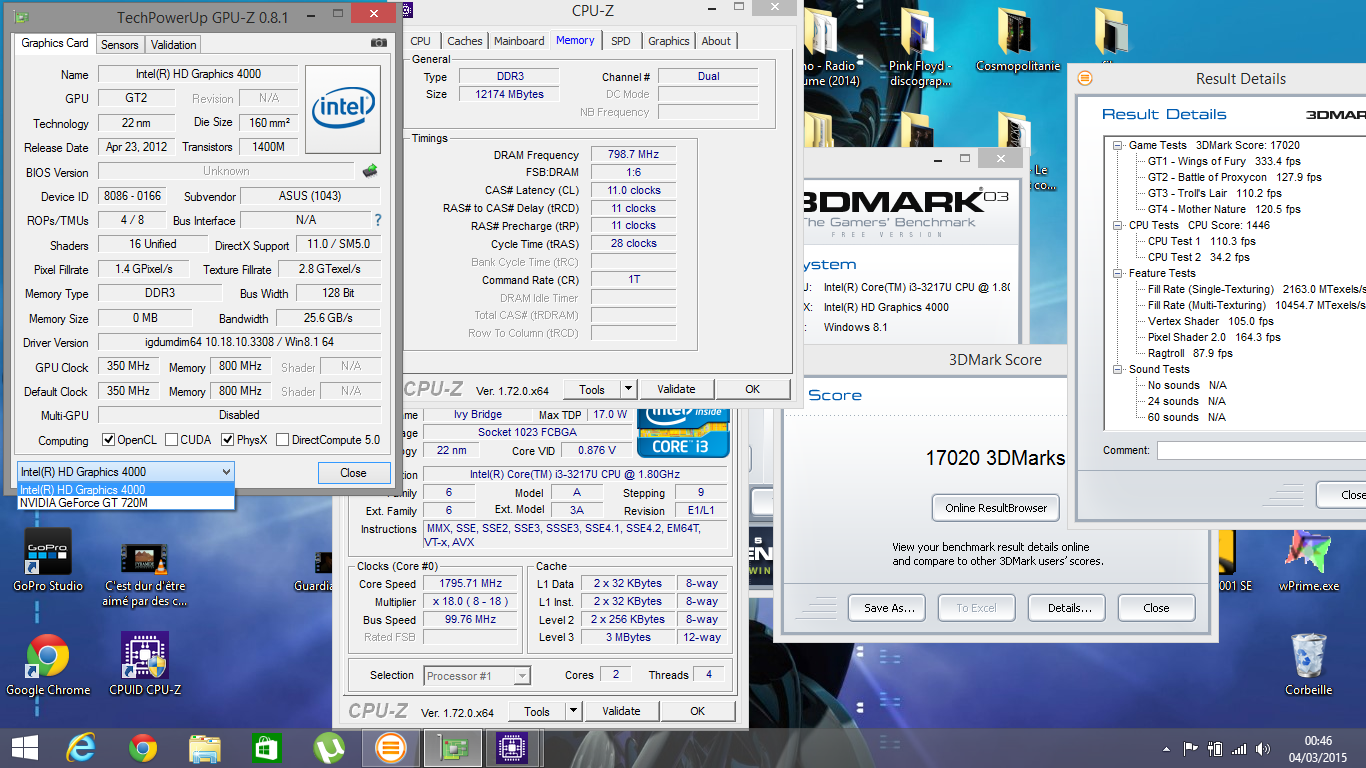The image size is (1366, 768).
Task: Click the Comment field in Result Details
Action: [x=1261, y=450]
